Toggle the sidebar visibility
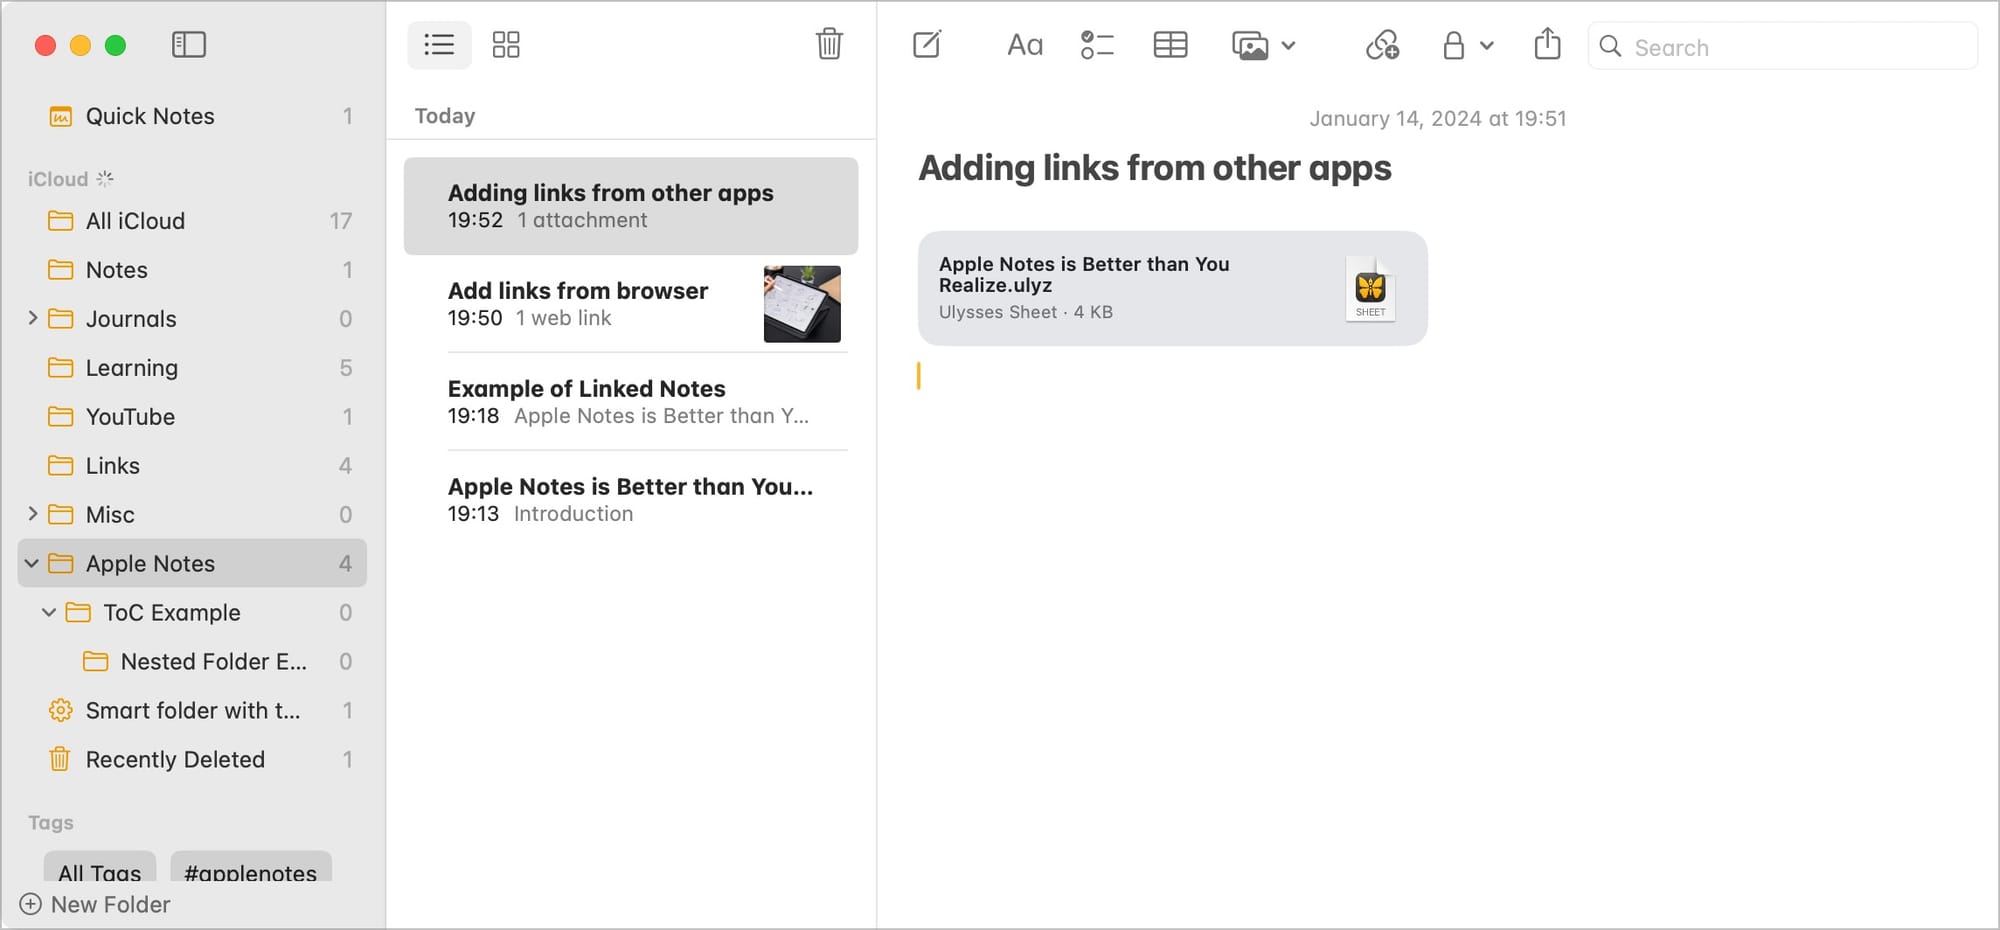 pos(189,45)
